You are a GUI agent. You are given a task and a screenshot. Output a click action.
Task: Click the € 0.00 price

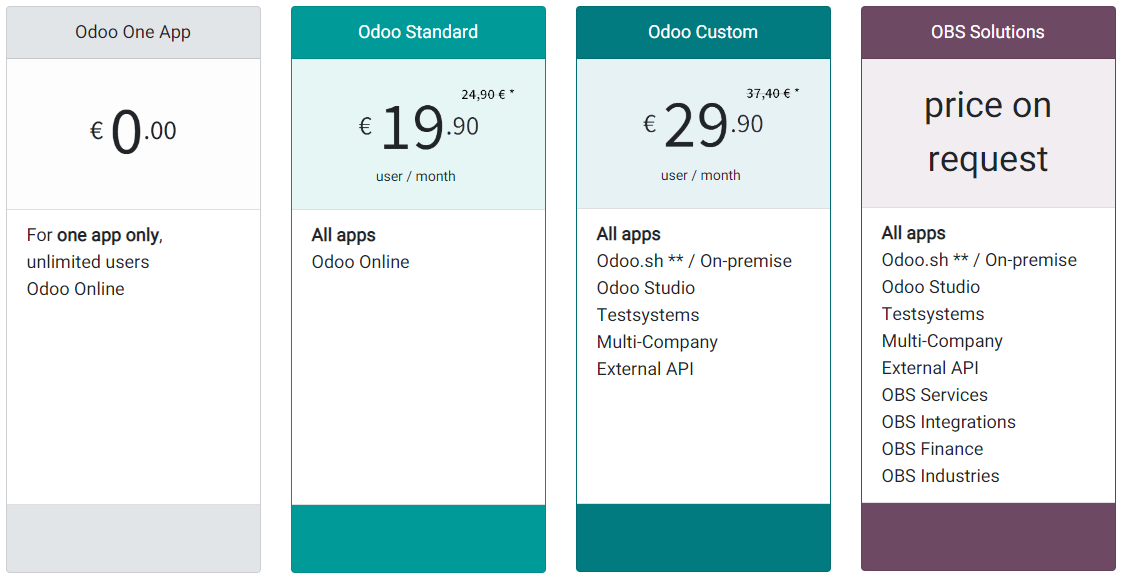click(x=133, y=131)
